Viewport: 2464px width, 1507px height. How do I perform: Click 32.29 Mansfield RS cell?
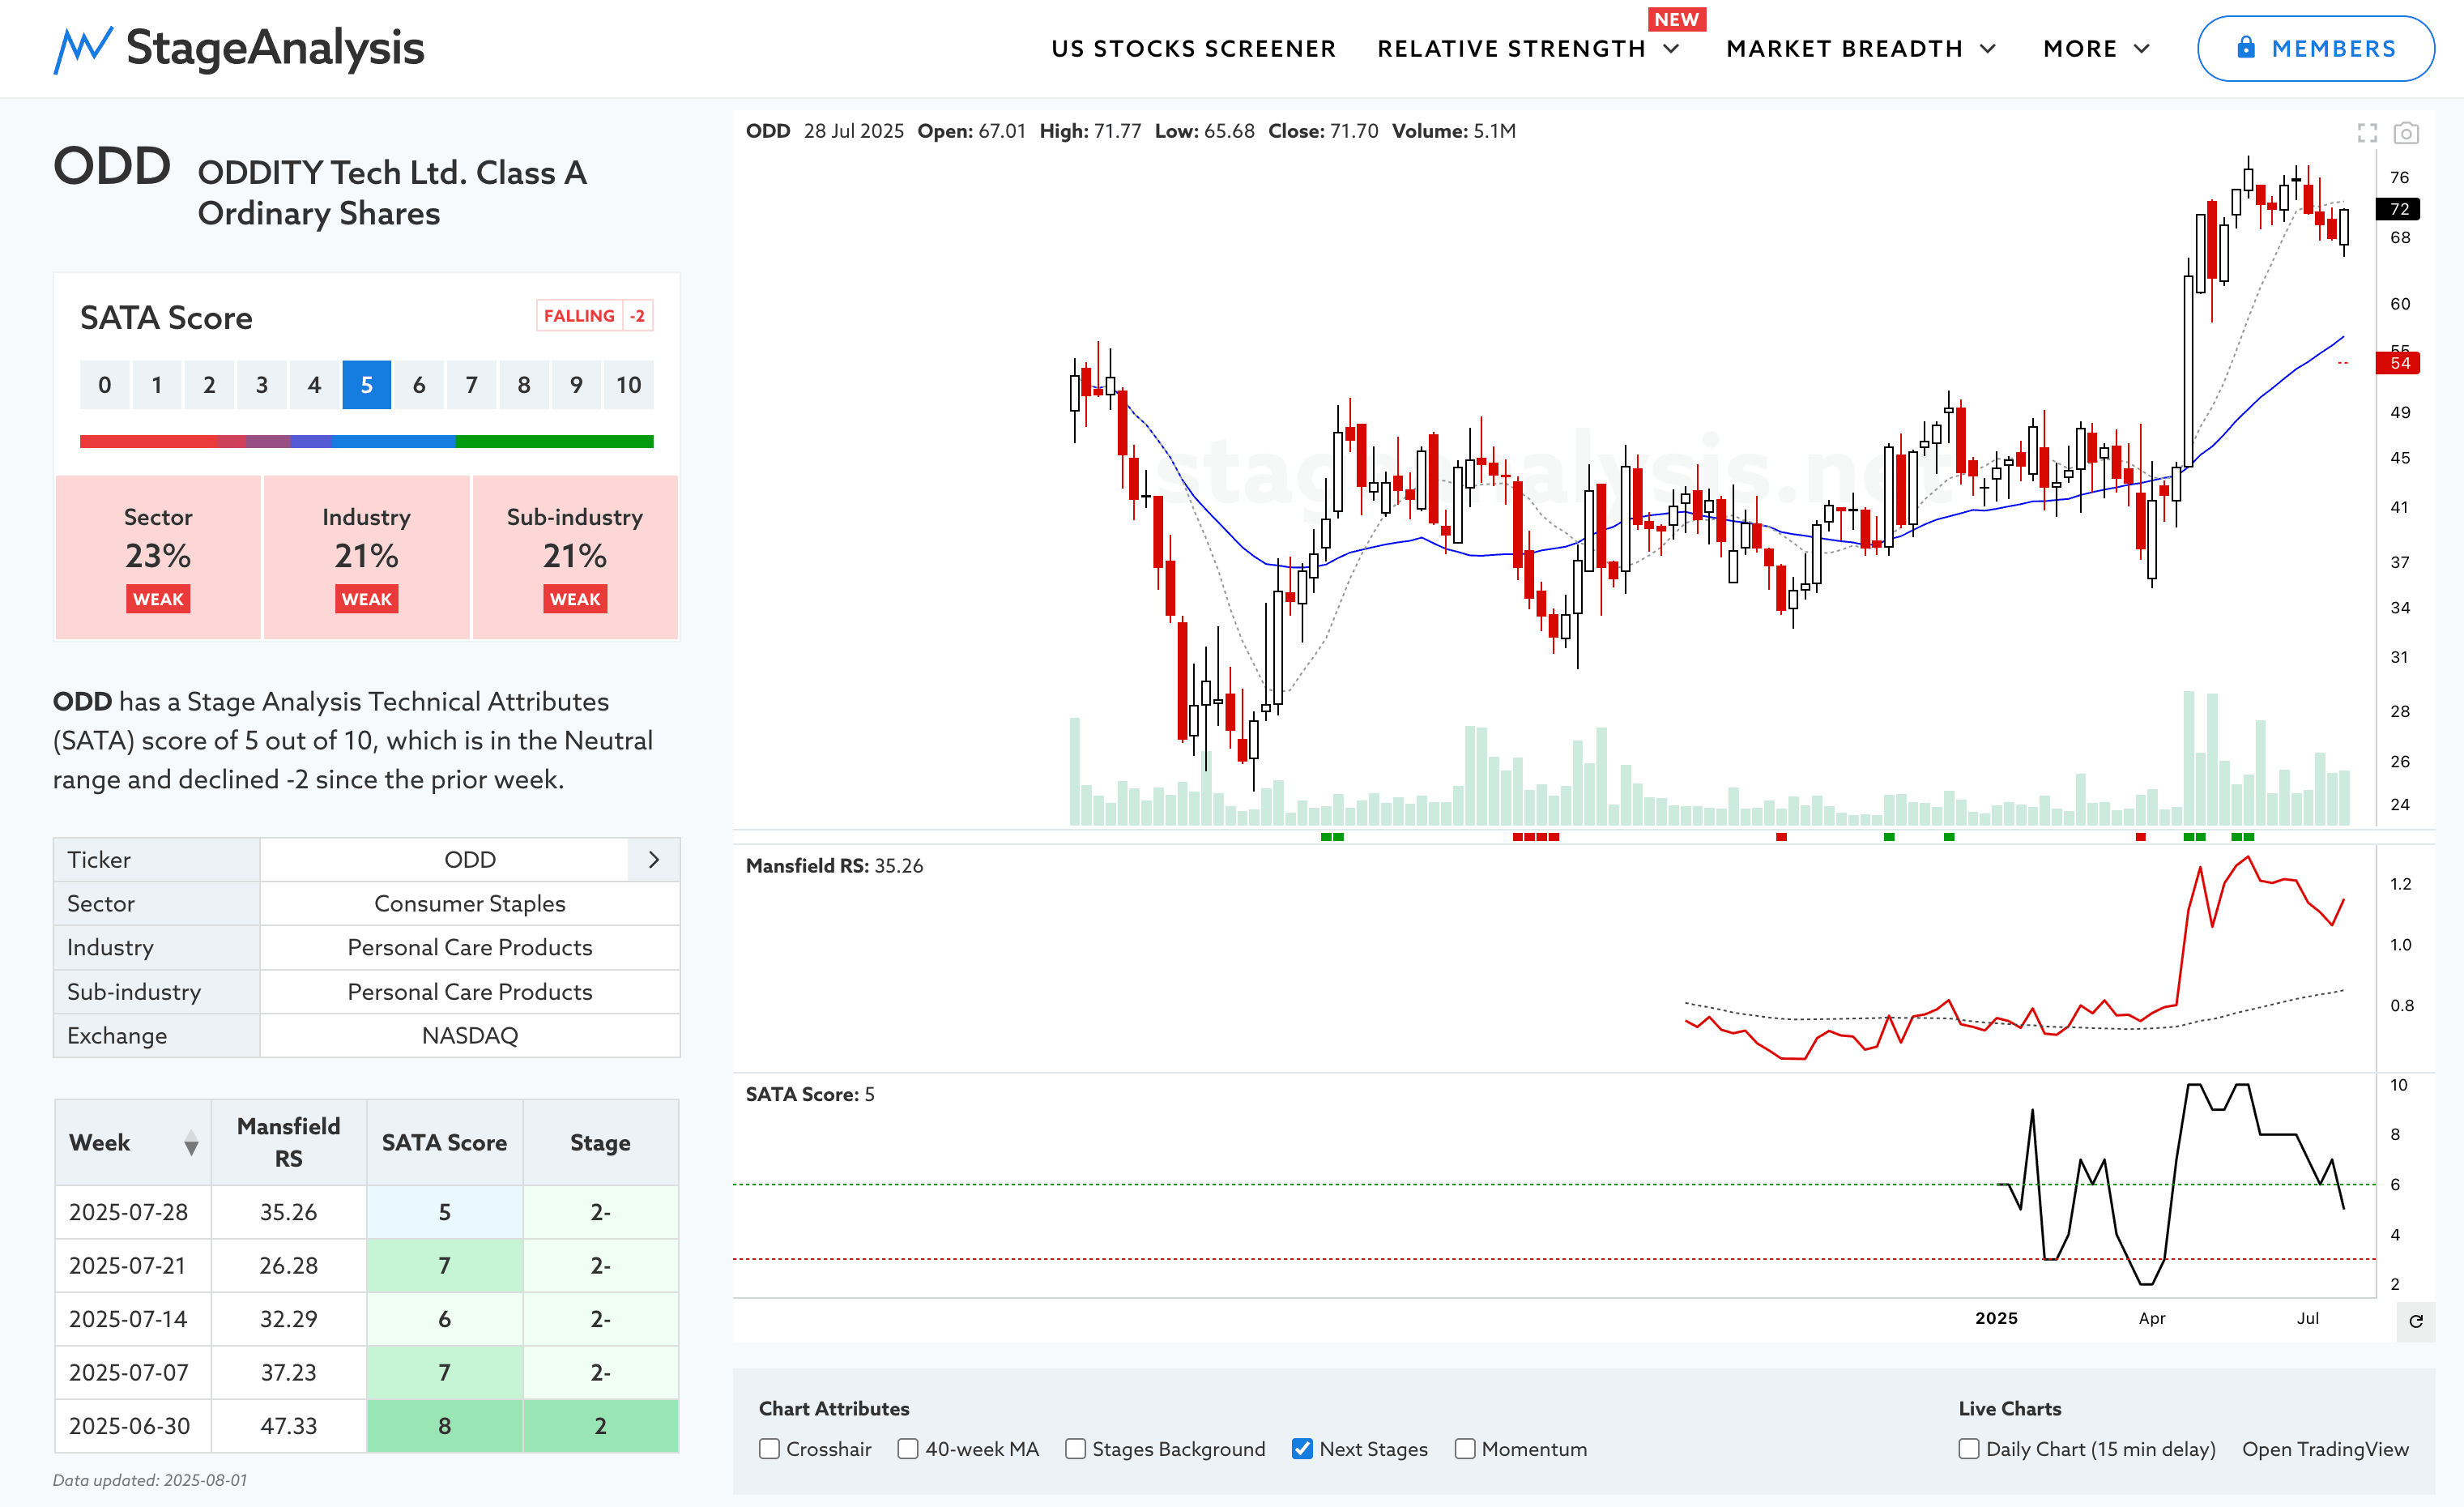coord(289,1319)
